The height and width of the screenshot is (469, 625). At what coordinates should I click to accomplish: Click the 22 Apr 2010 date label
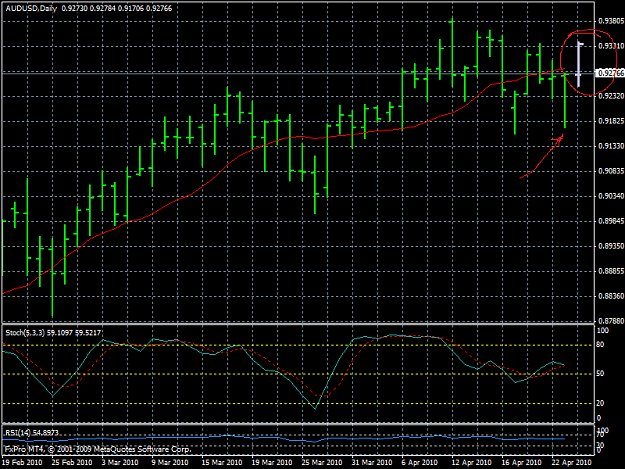click(572, 462)
